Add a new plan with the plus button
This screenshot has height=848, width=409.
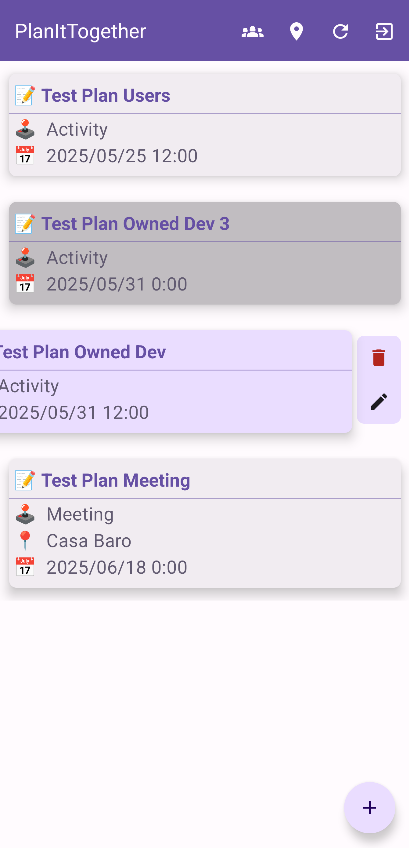[x=370, y=807]
